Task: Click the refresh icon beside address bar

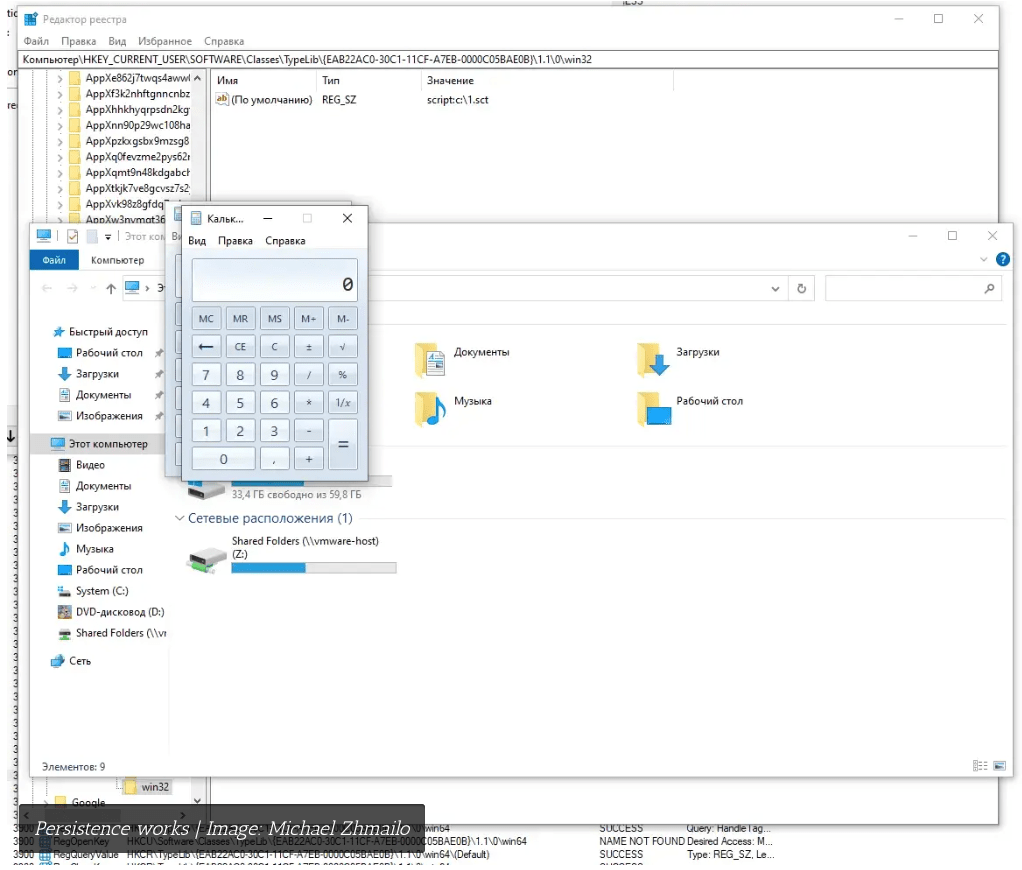Action: click(801, 288)
